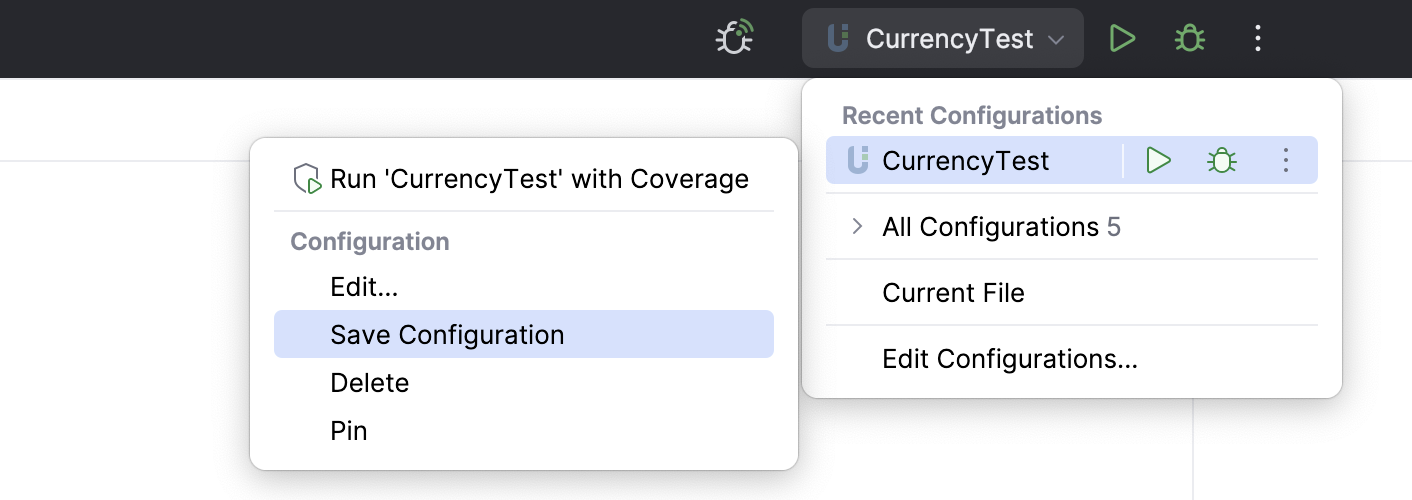Debug CurrencyTest with the main toolbar bug icon
Image resolution: width=1412 pixels, height=500 pixels.
pyautogui.click(x=1189, y=39)
